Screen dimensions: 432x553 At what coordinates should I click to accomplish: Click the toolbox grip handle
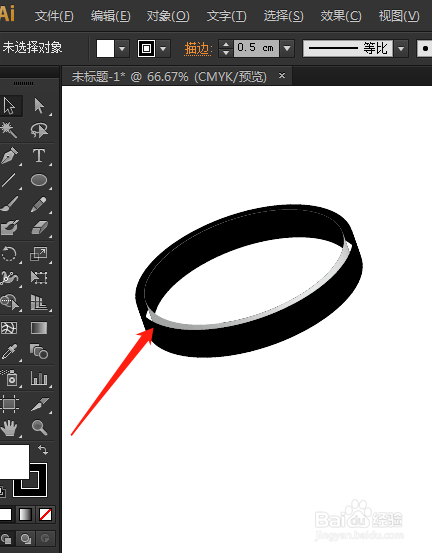click(23, 83)
